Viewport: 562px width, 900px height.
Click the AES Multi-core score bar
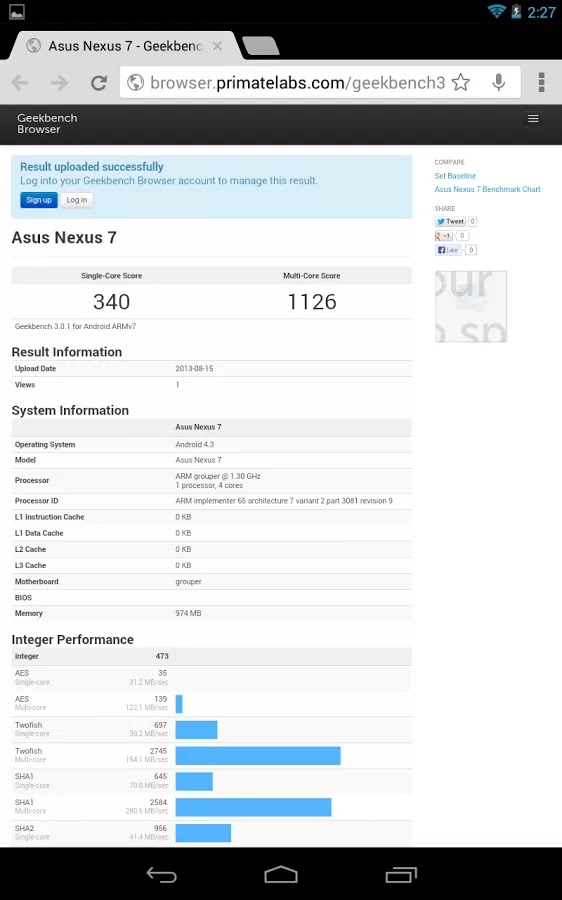pyautogui.click(x=179, y=704)
